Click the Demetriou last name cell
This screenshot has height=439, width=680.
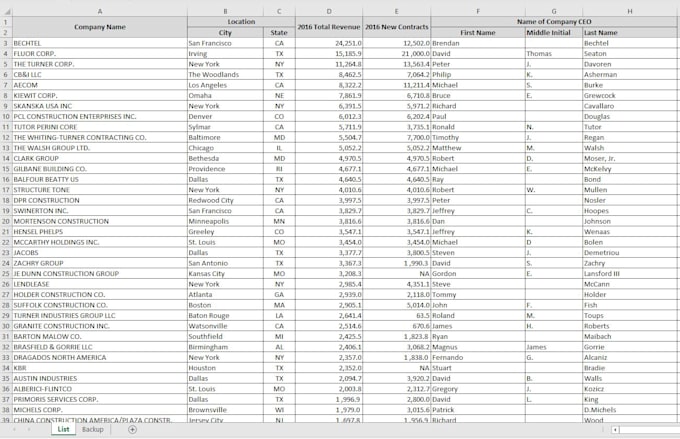630,253
